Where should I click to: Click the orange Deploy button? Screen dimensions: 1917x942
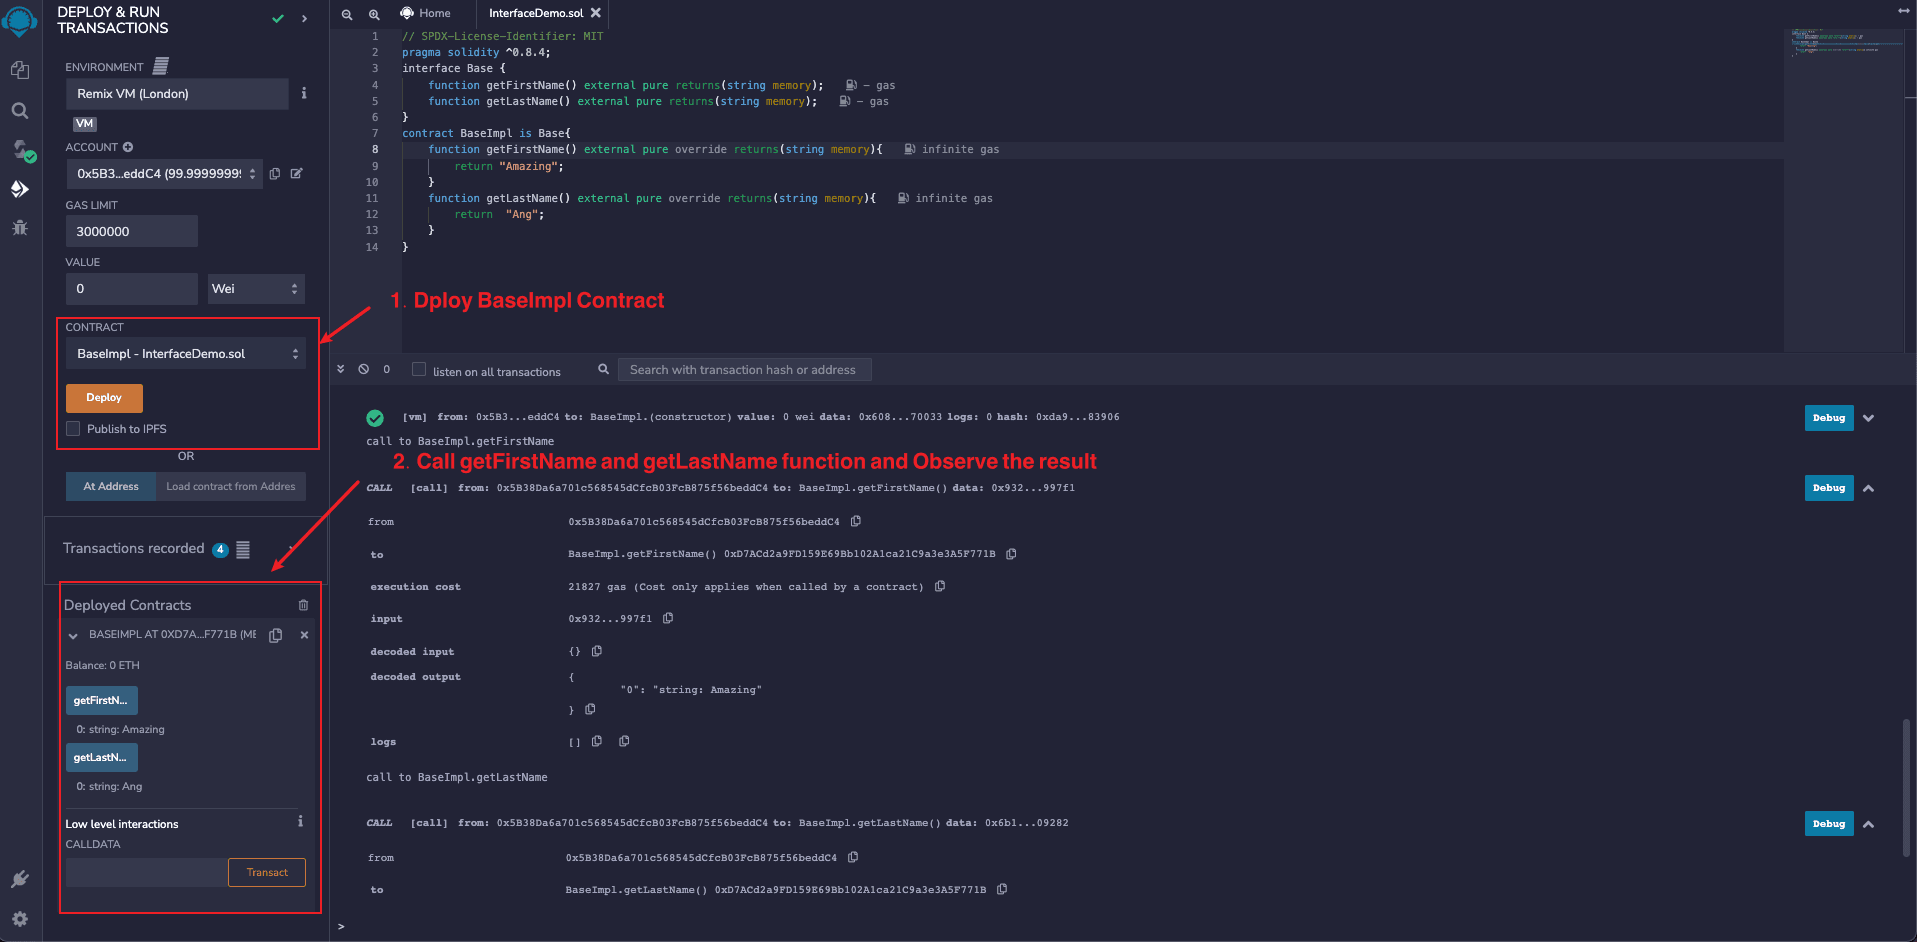click(104, 398)
